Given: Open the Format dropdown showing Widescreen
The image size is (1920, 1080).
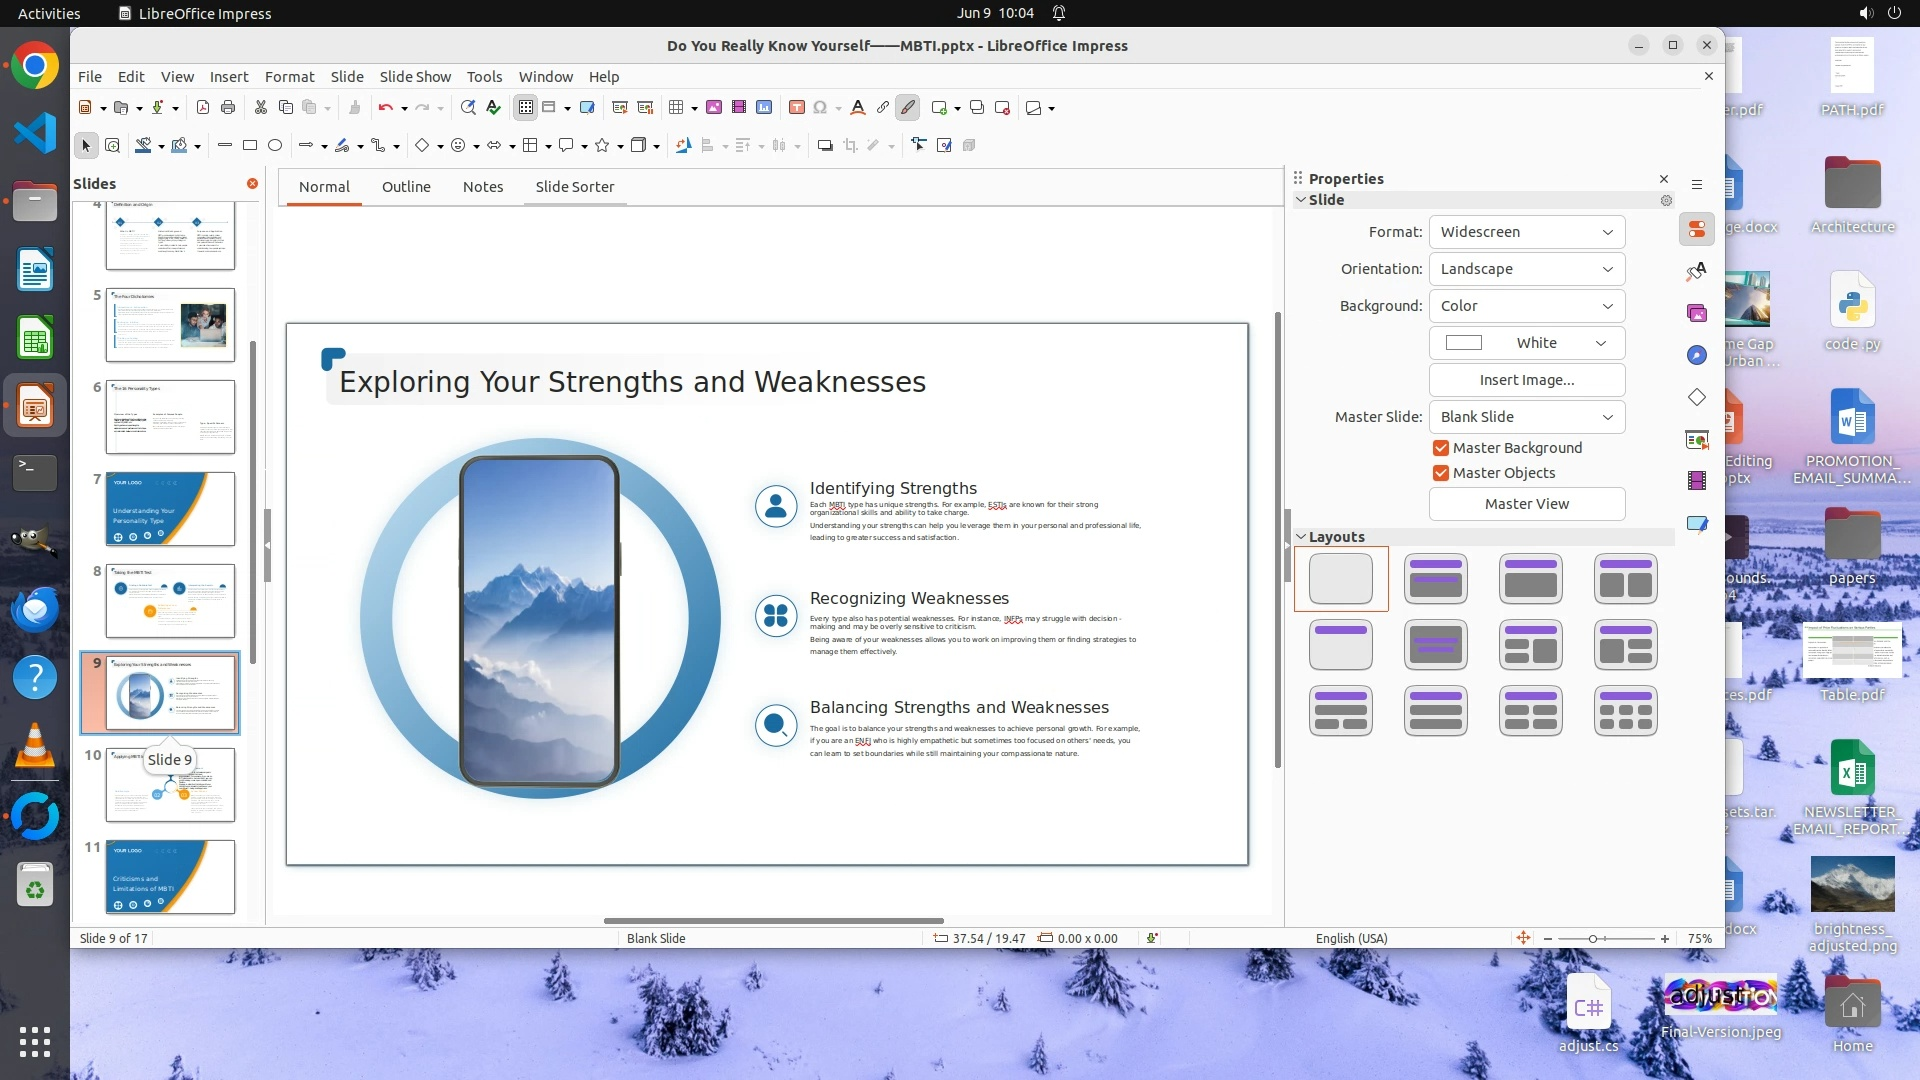Looking at the screenshot, I should coord(1526,232).
